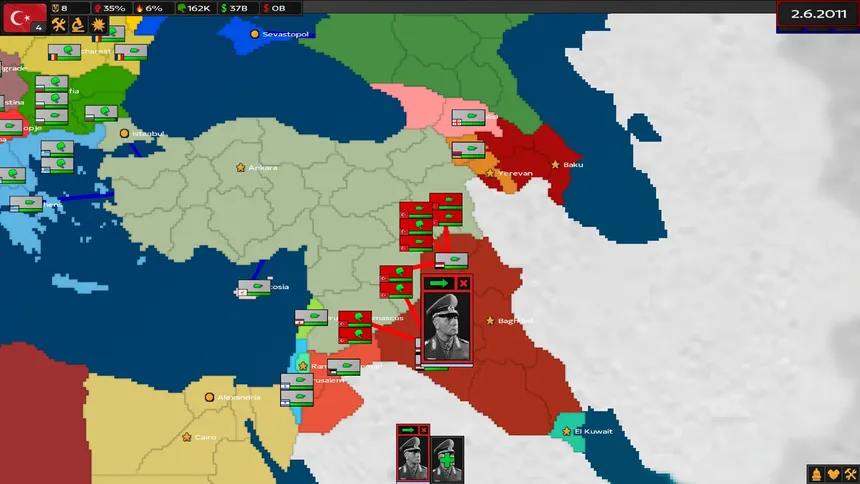Select the gray army unit in Lebanon near Beirut
The width and height of the screenshot is (860, 484).
[311, 318]
